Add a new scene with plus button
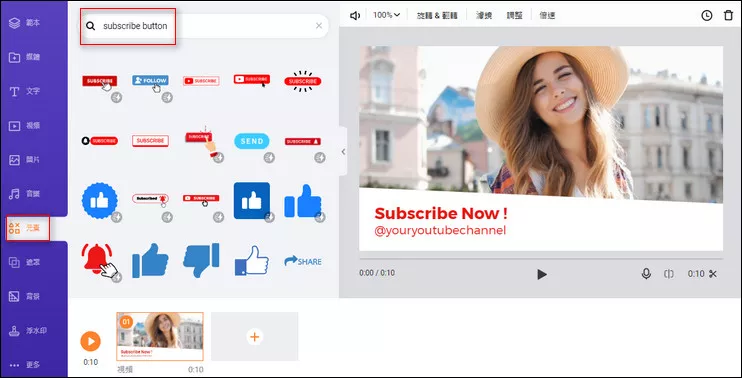Viewport: 742px width, 378px height. (255, 337)
